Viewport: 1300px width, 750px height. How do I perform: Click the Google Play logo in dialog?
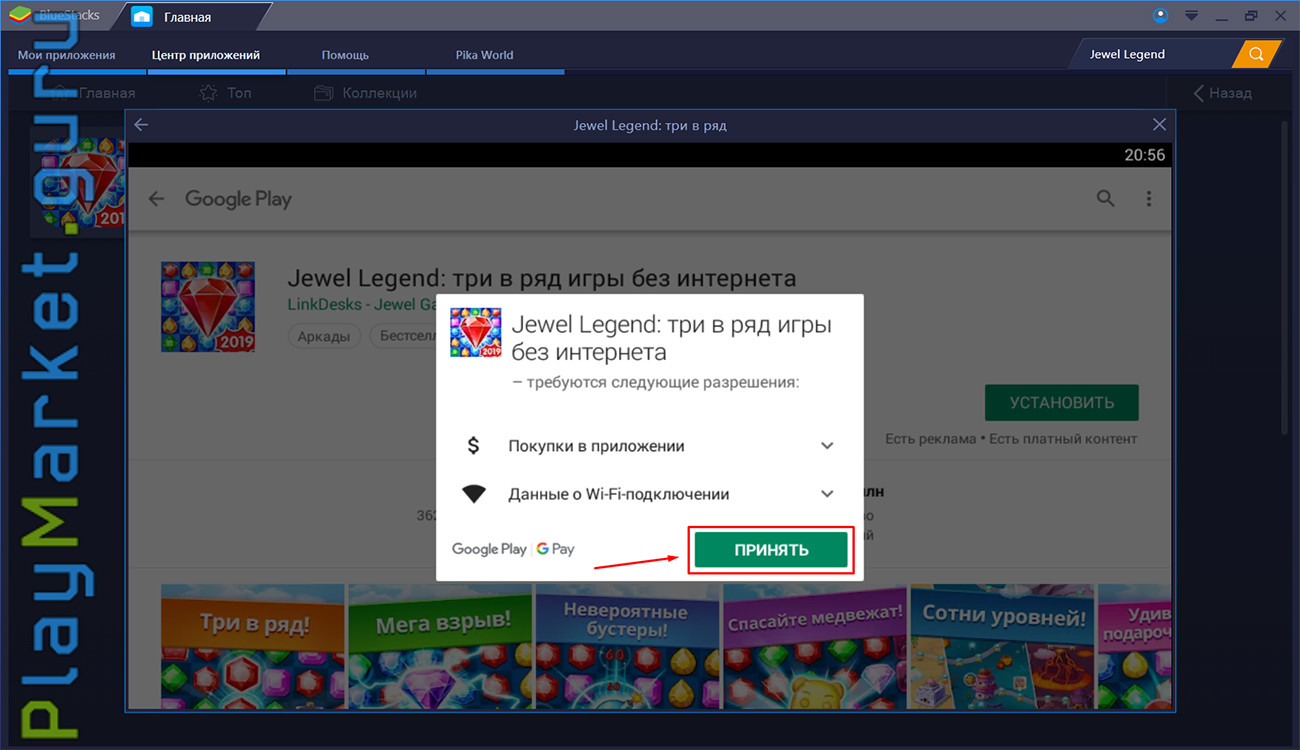point(489,549)
